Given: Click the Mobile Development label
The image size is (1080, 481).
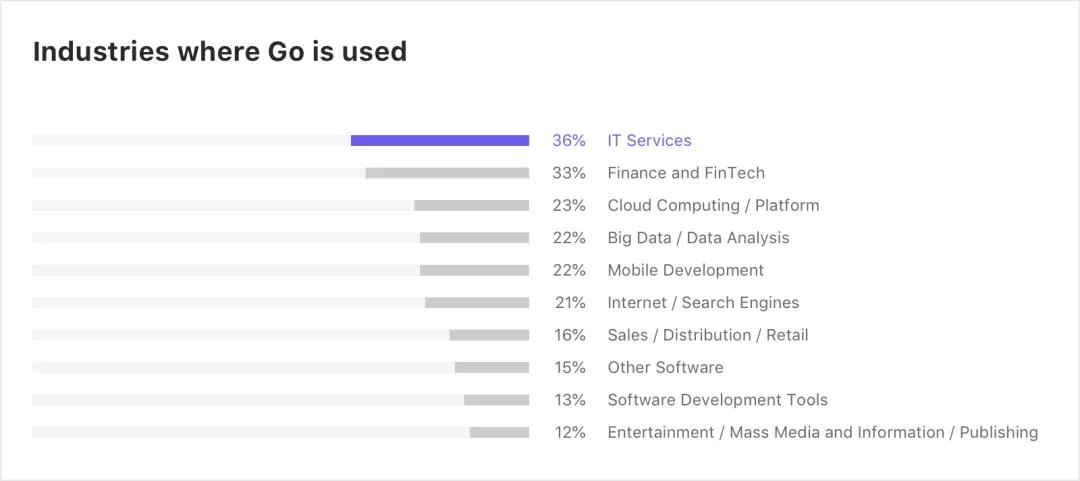Looking at the screenshot, I should (685, 270).
